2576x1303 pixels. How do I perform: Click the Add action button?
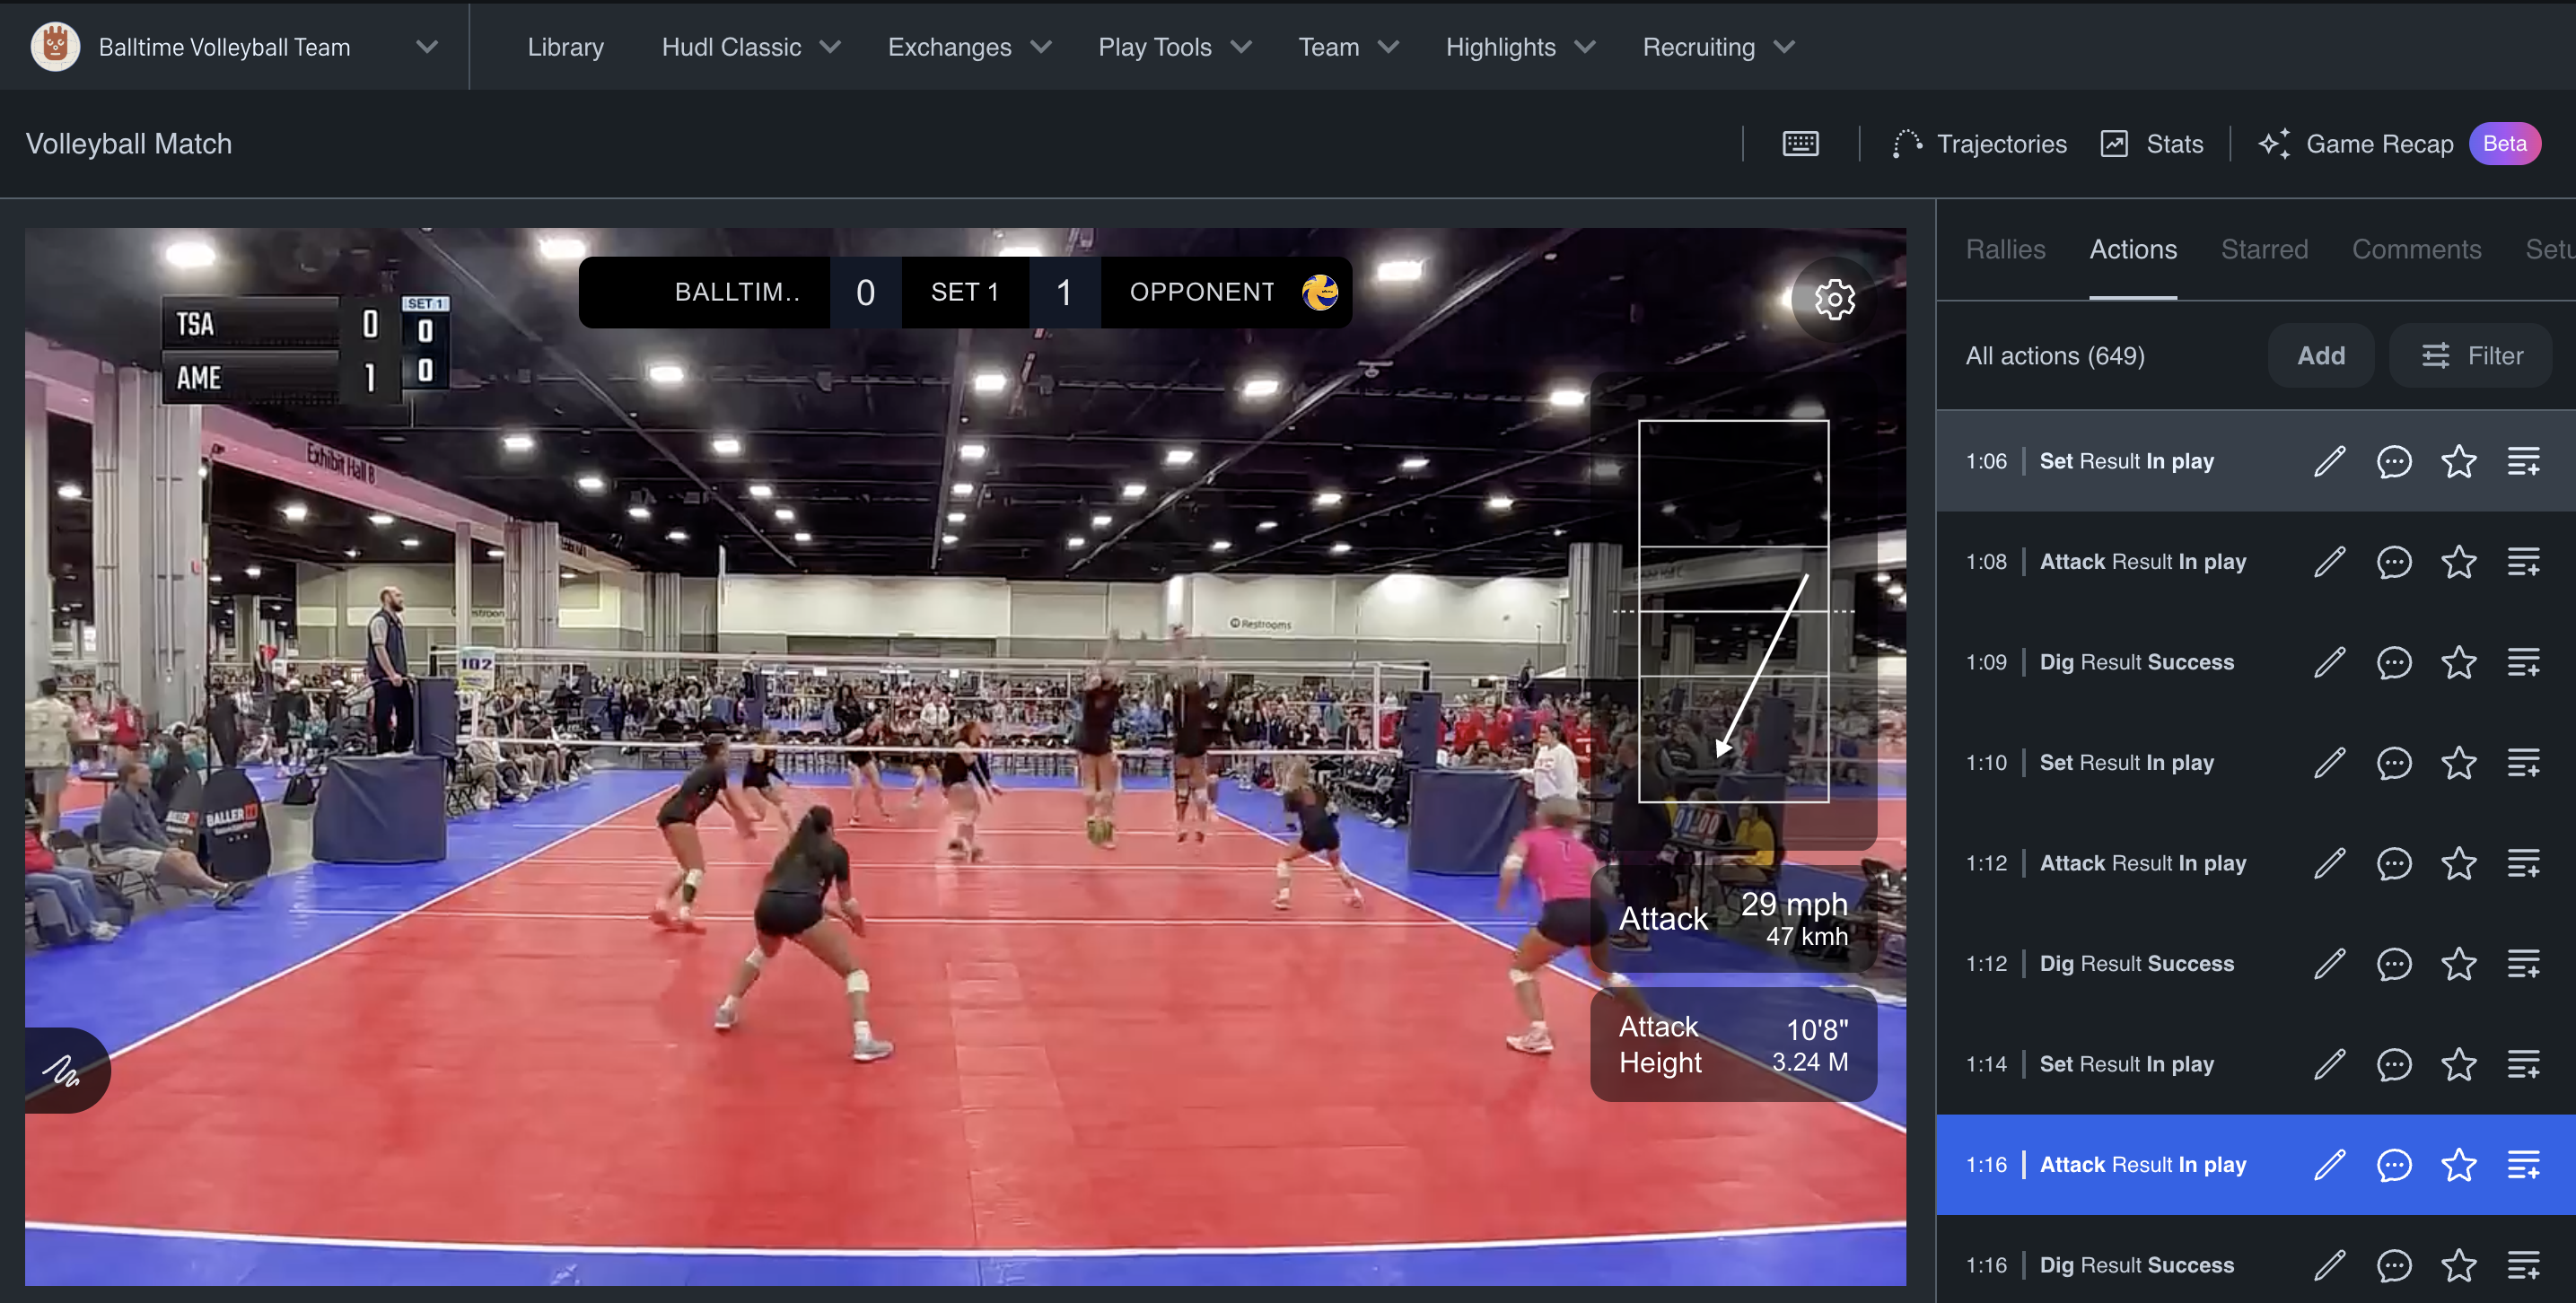click(x=2320, y=356)
